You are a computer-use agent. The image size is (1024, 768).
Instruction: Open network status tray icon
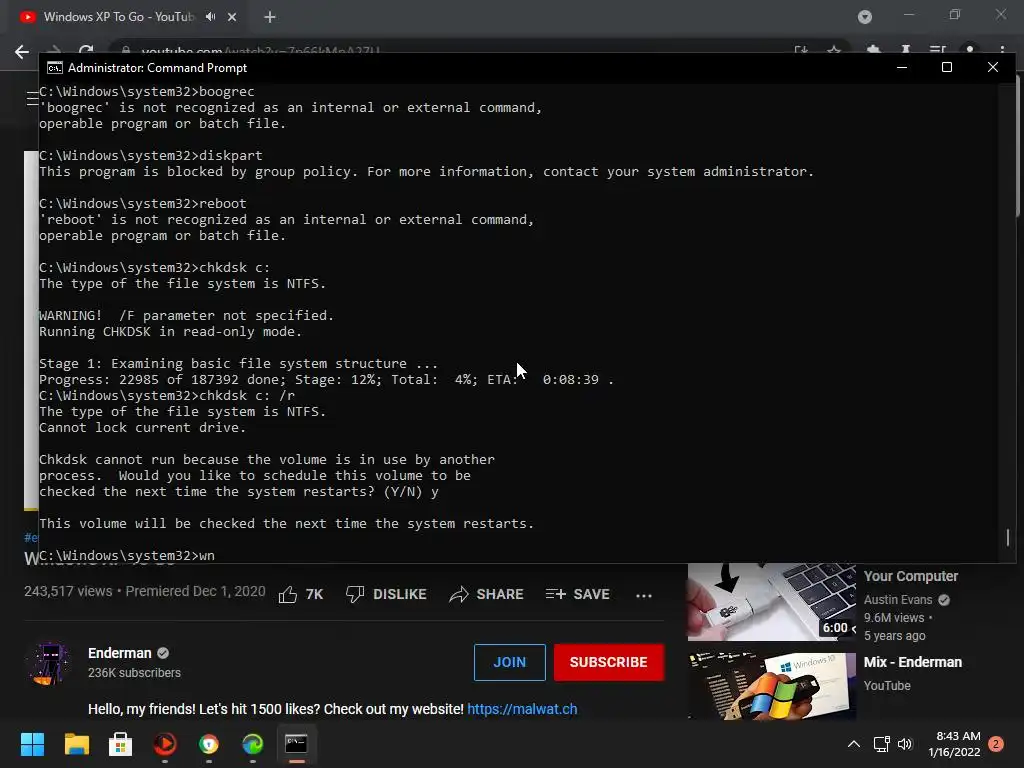[x=882, y=744]
